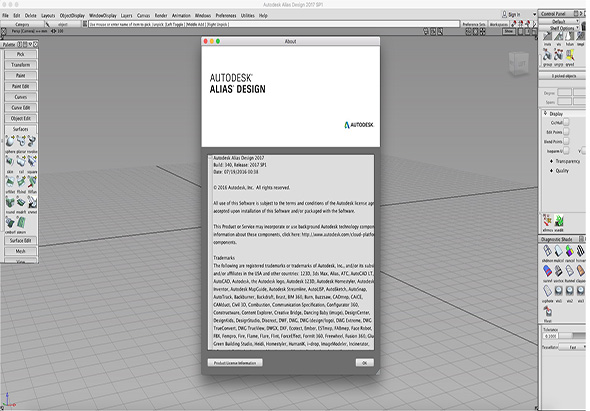Click the Preference Sets button

click(x=474, y=24)
